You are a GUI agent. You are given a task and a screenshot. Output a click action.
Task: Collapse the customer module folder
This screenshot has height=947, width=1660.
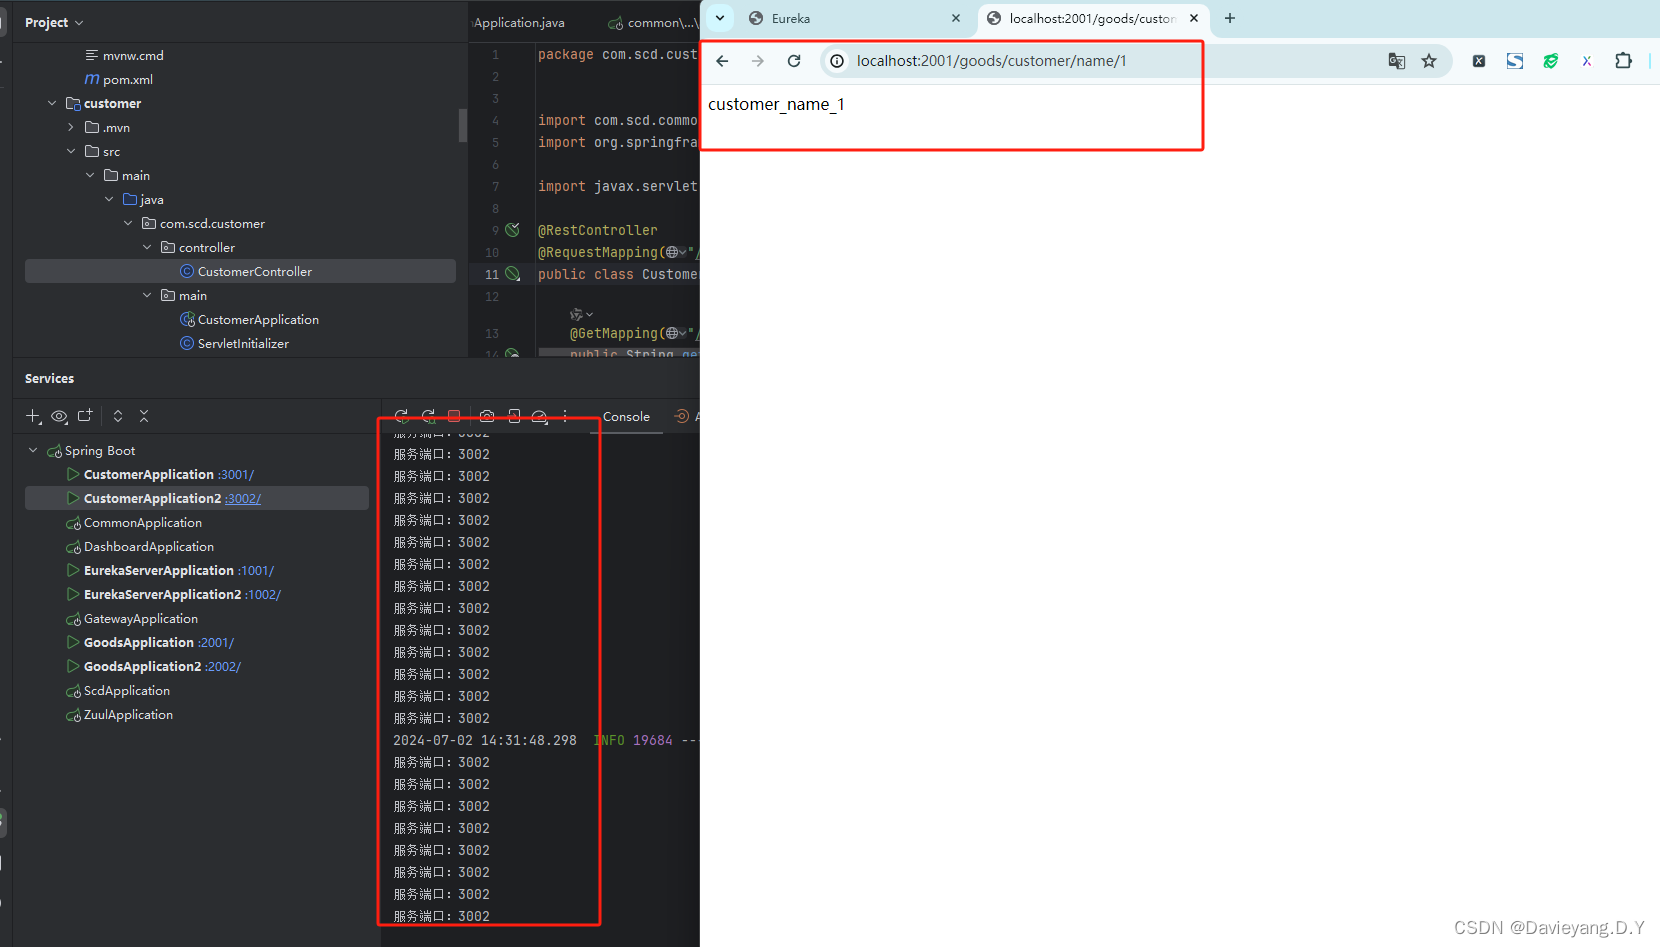[52, 103]
